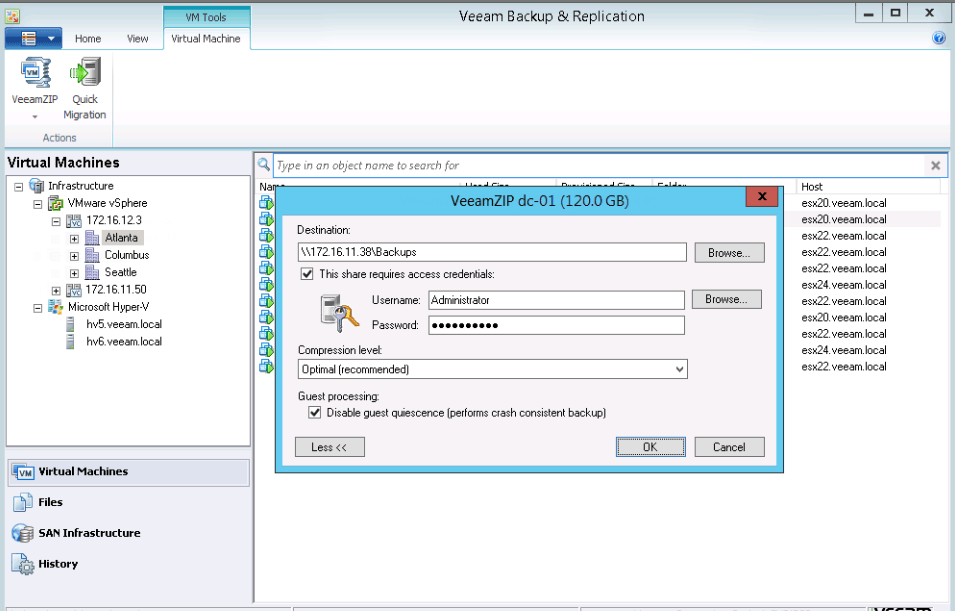Select the Virtual Machine tab
The height and width of the screenshot is (611, 955).
click(206, 38)
